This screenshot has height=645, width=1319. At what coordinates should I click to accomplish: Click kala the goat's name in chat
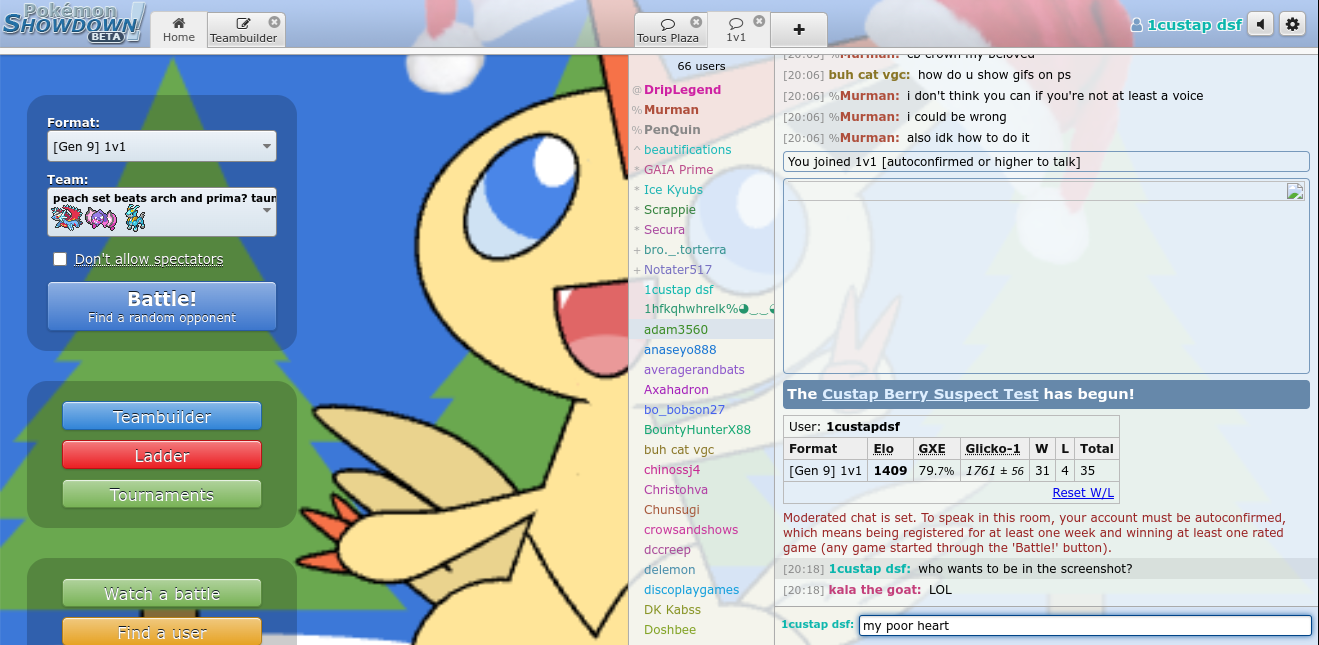(x=875, y=590)
